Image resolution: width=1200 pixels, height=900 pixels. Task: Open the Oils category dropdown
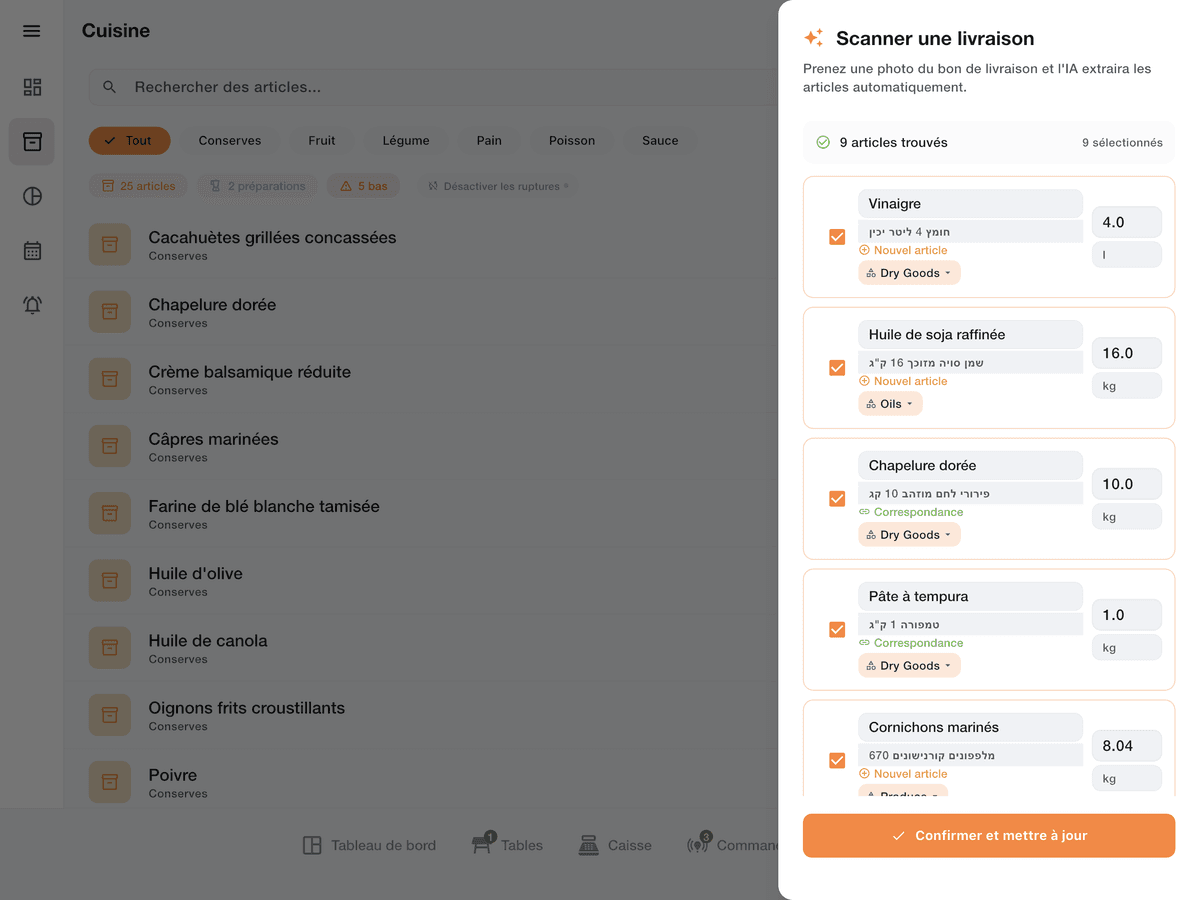890,403
